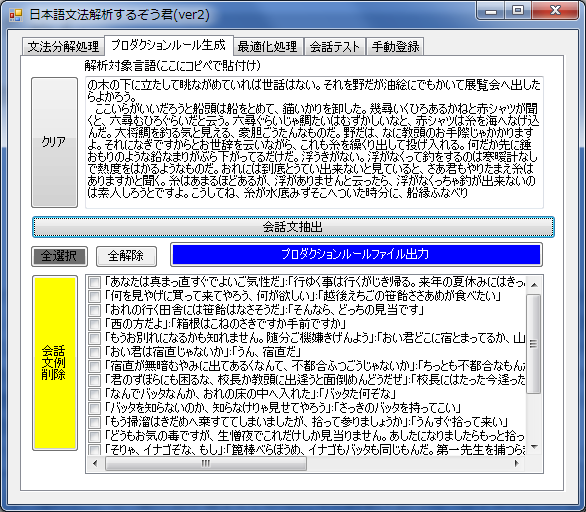Image resolution: width=586 pixels, height=512 pixels.
Task: Enable checkbox for 「おい君は宿直じゃないか」 item
Action: coord(94,352)
